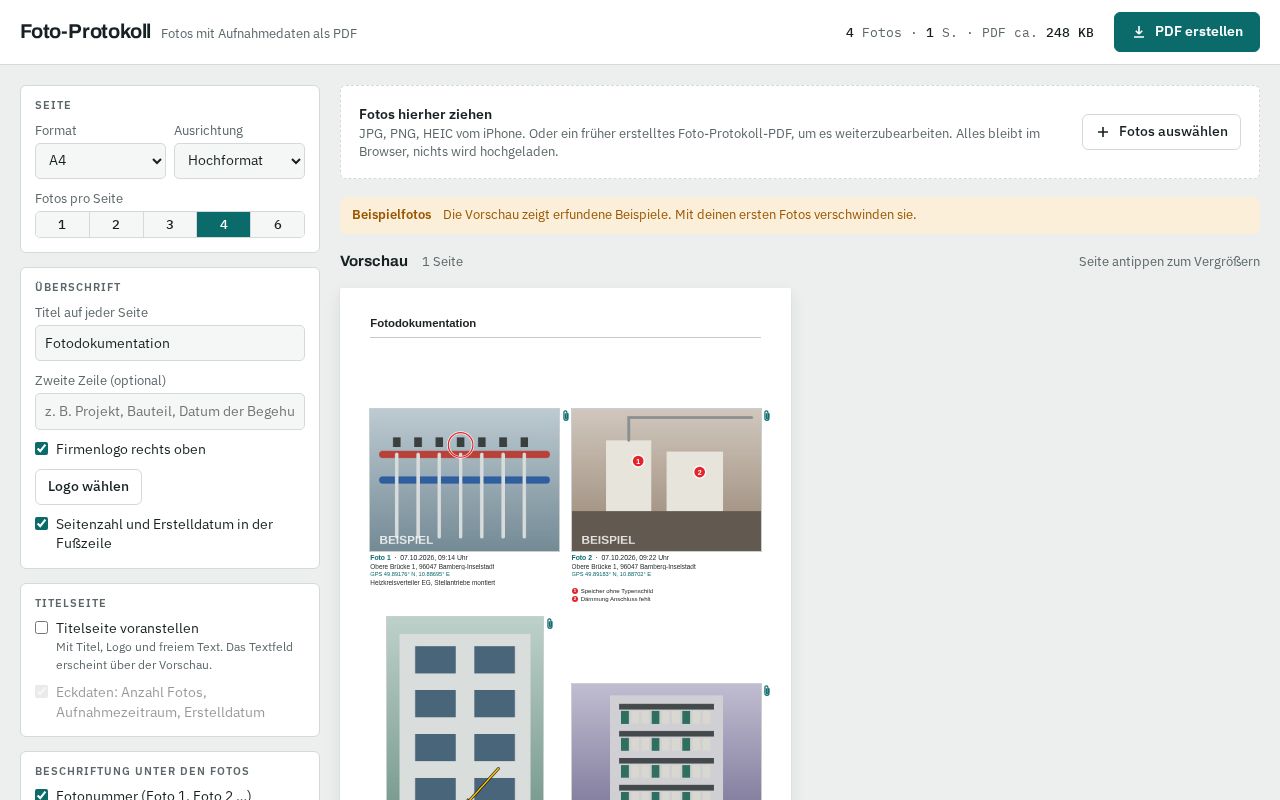Image resolution: width=1280 pixels, height=800 pixels.
Task: Disable the Firmenlogo rechts oben checkbox
Action: [42, 449]
